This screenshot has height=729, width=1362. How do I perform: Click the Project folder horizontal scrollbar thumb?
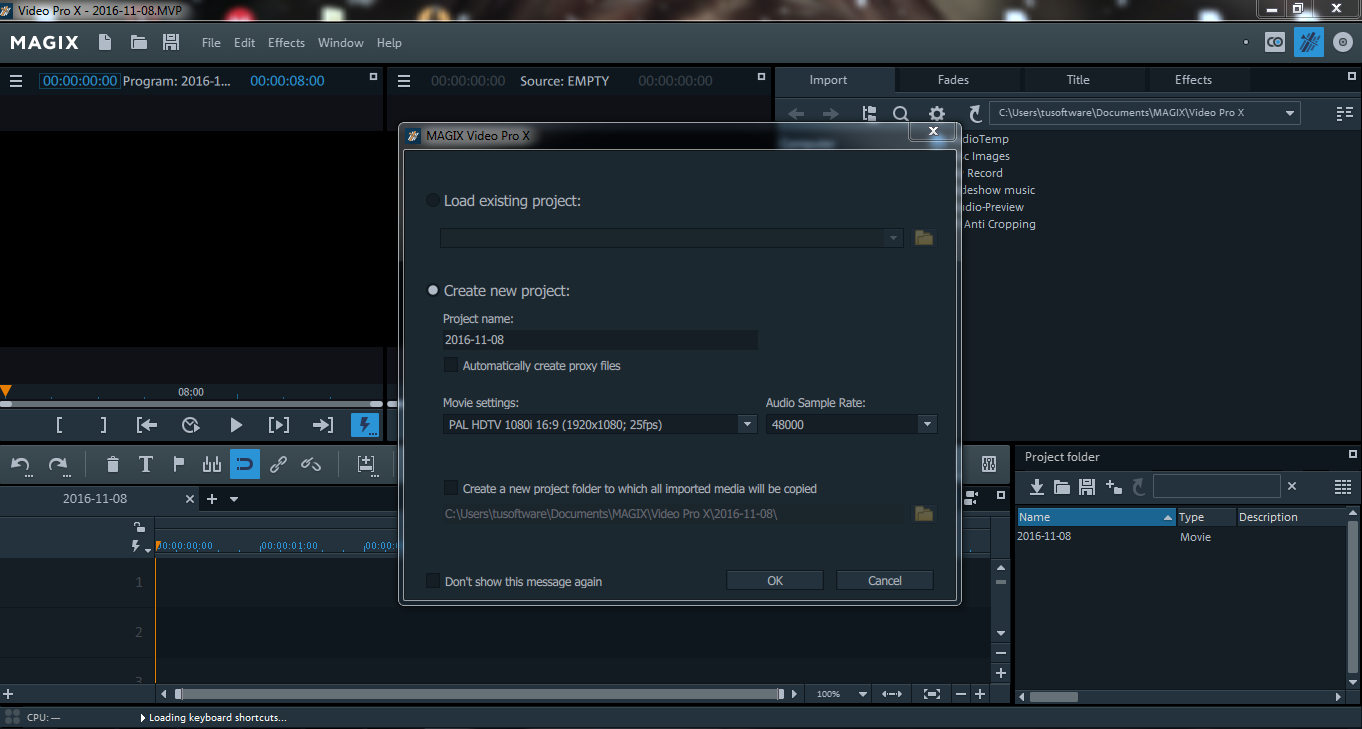(x=1054, y=697)
